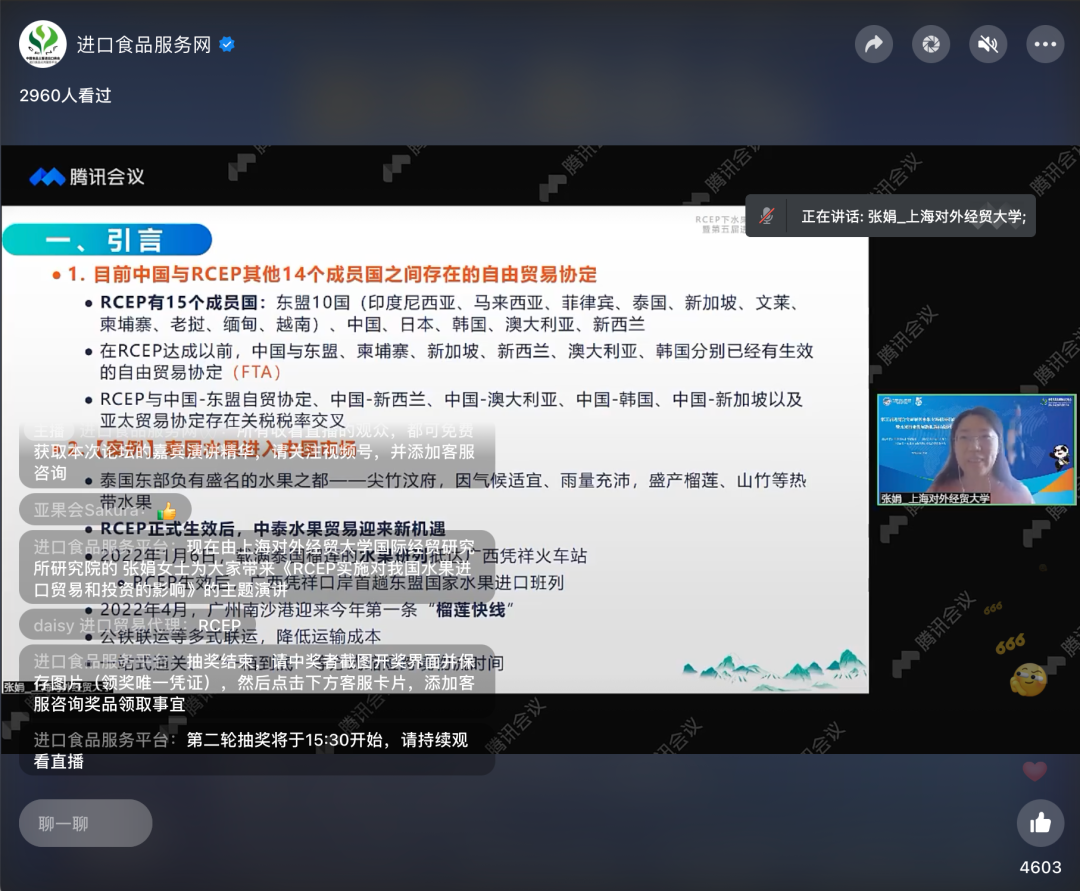Screen dimensions: 1080x891
Task: Click the orange 666 reaction text
Action: pos(1010,645)
